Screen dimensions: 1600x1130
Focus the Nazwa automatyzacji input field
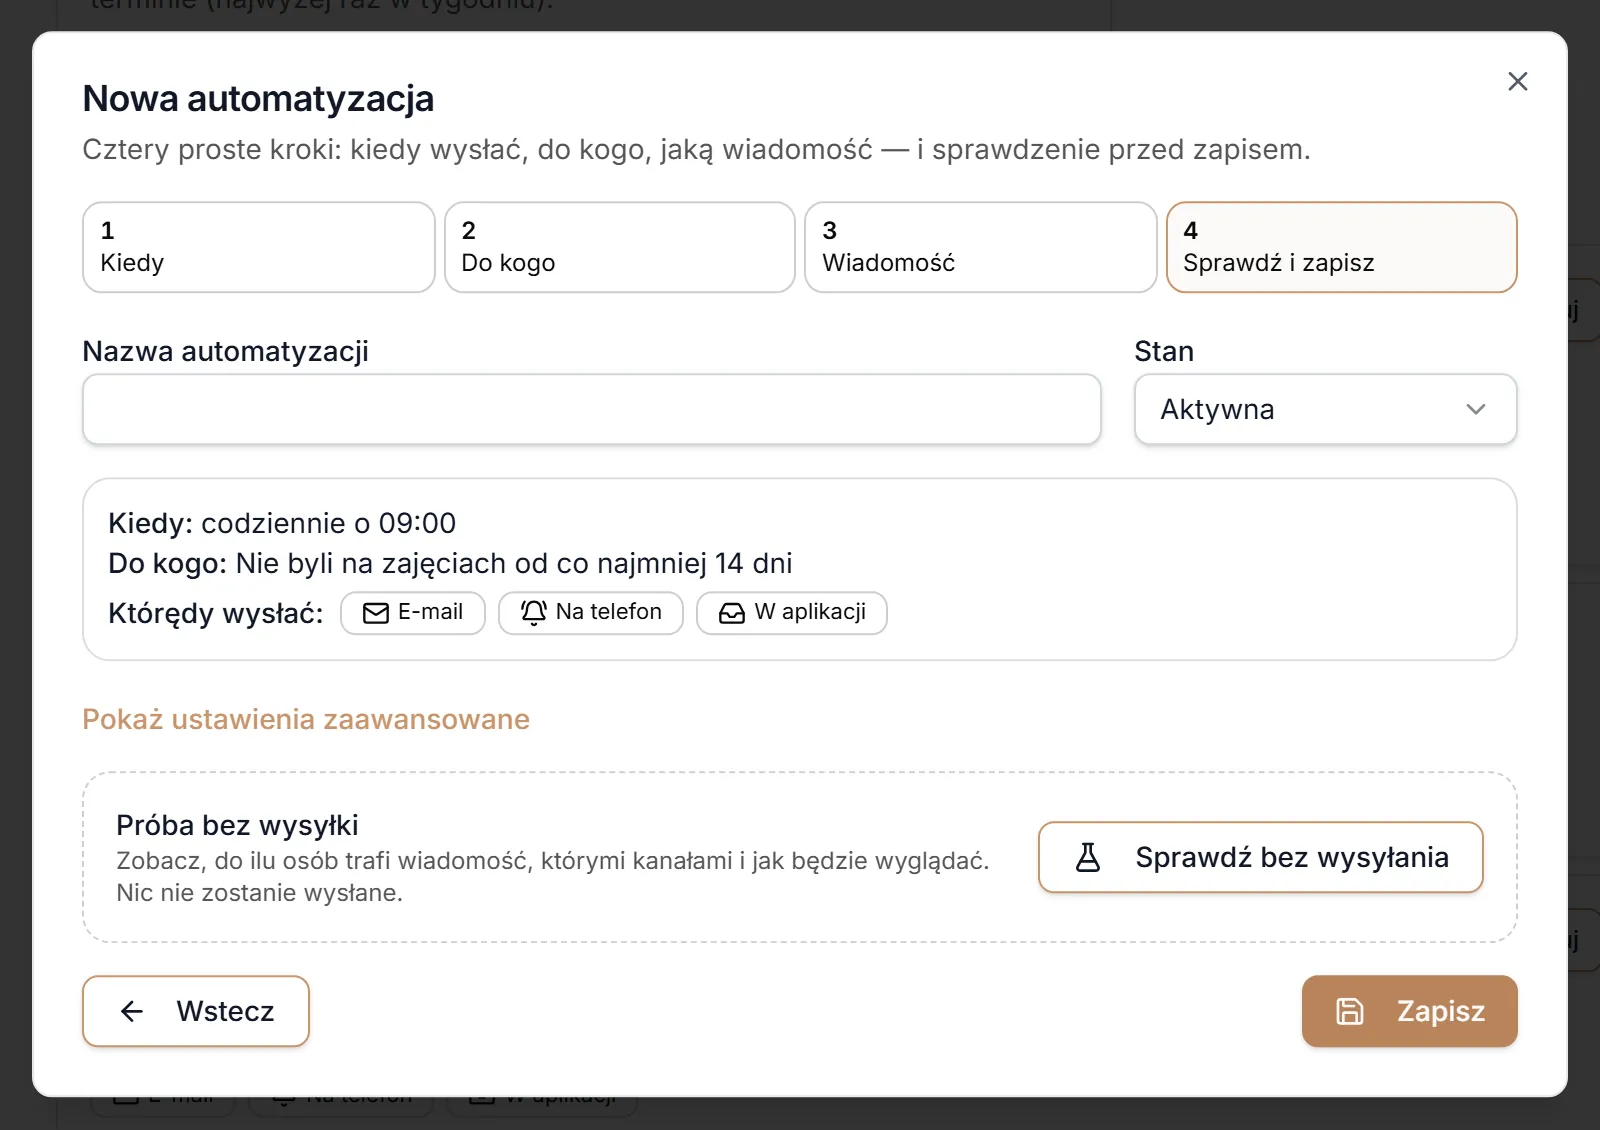592,409
